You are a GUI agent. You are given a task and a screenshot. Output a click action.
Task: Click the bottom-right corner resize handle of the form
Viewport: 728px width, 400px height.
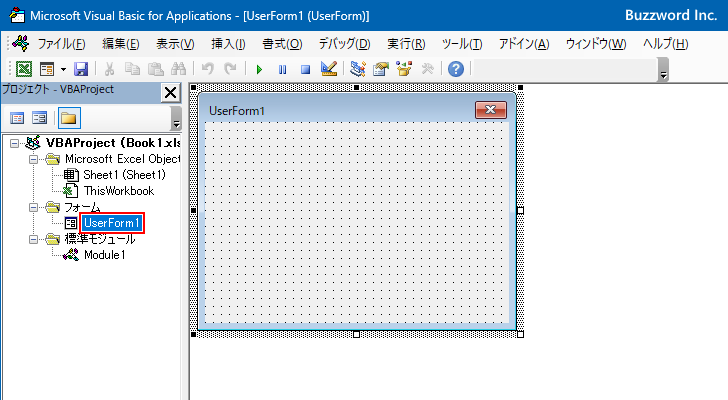(x=520, y=335)
